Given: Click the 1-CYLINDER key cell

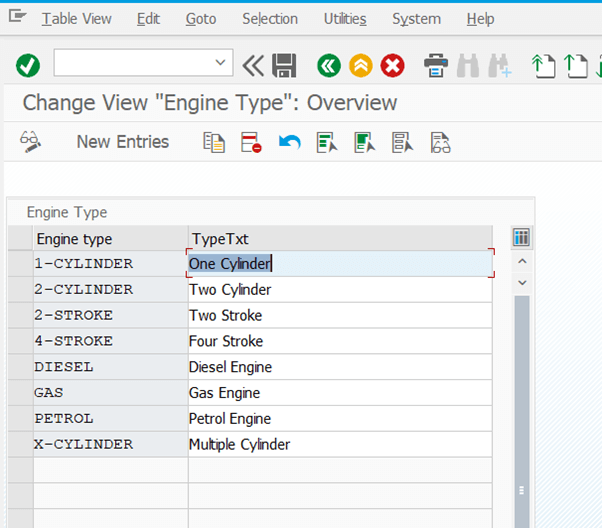Looking at the screenshot, I should click(x=111, y=264).
